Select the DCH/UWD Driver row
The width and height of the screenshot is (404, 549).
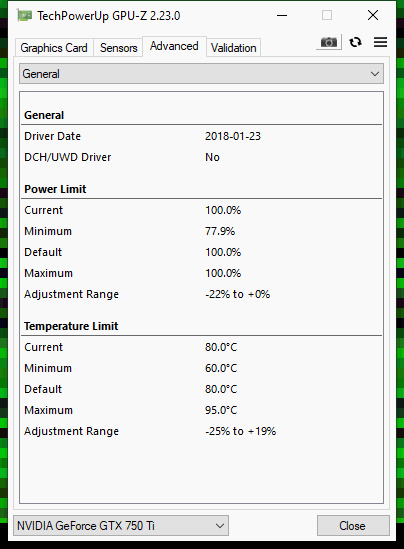201,157
